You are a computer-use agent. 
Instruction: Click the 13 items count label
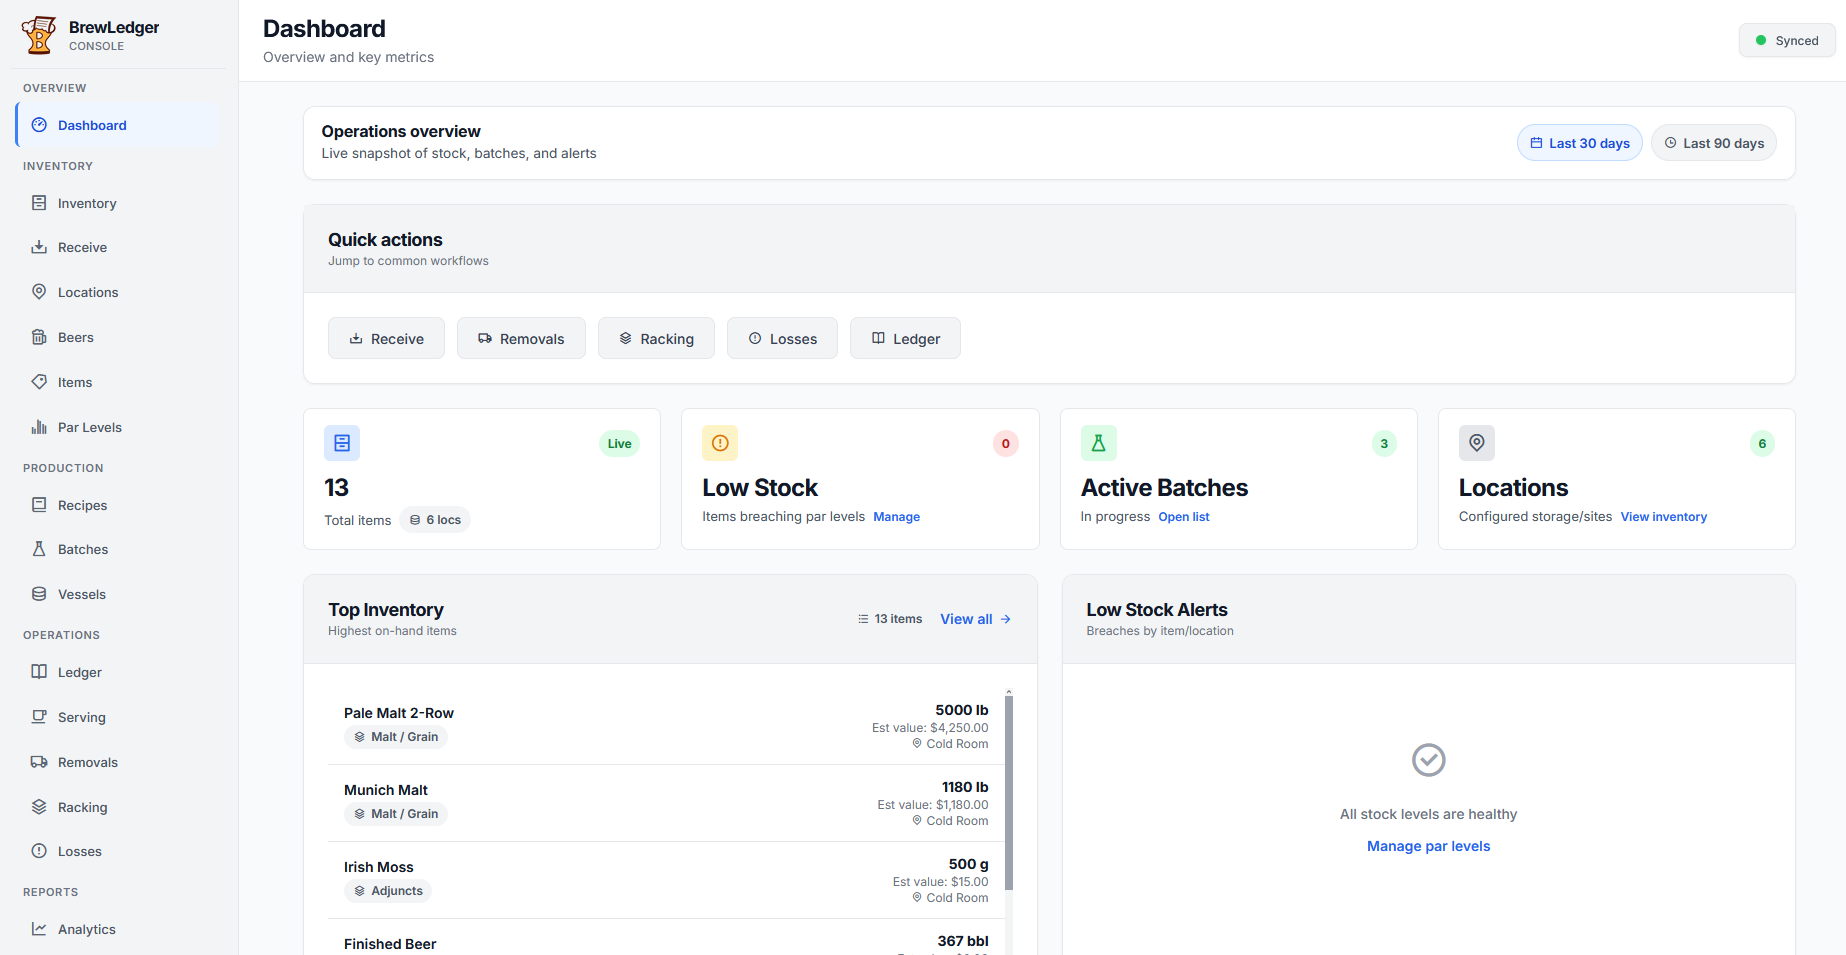890,619
